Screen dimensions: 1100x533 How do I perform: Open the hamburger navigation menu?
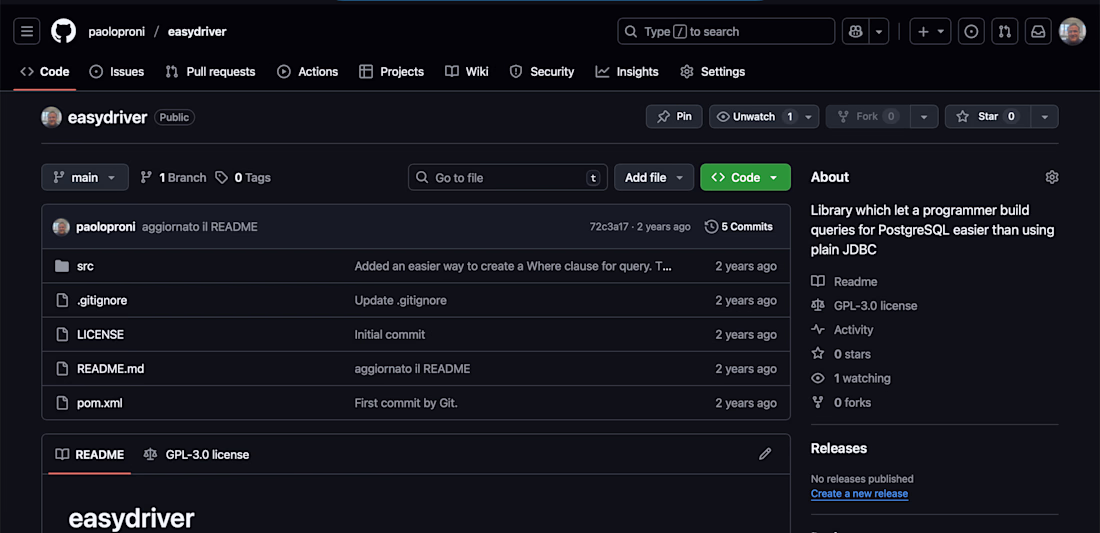[x=27, y=31]
